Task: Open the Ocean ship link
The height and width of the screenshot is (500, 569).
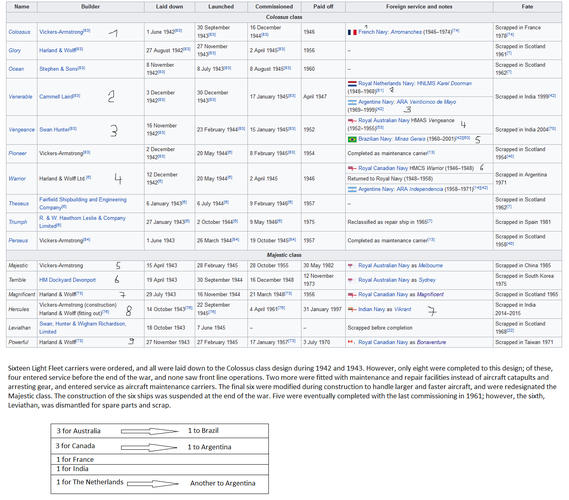Action: pyautogui.click(x=16, y=69)
